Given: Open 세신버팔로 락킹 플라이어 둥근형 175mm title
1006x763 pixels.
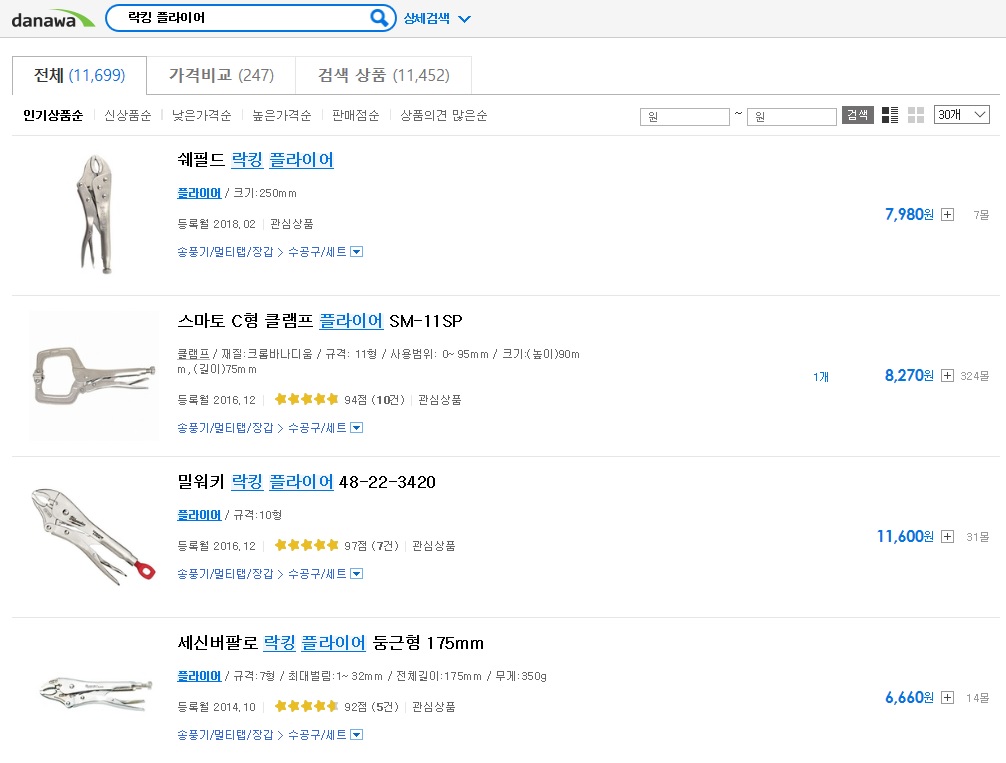Looking at the screenshot, I should click(330, 643).
